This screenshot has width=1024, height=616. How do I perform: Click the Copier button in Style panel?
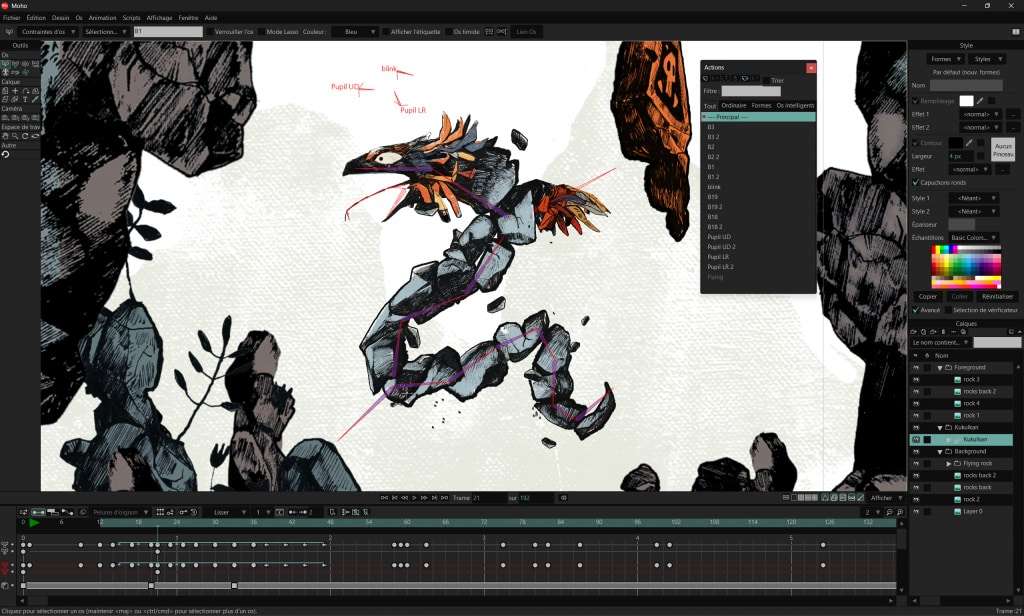point(927,296)
